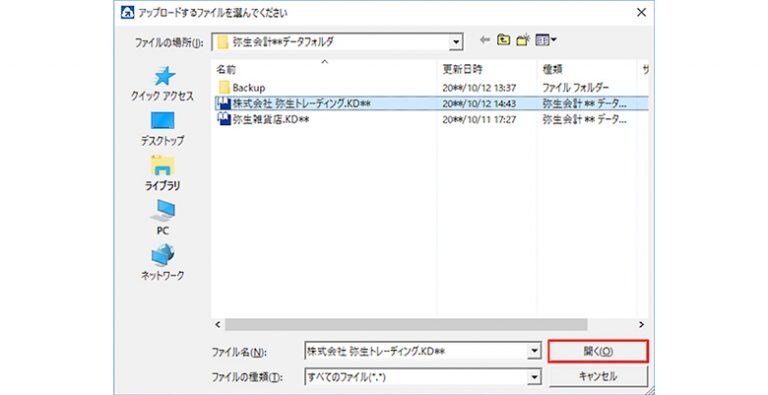Select 株式会社 弥生トレーディング.KD** file name
The image size is (768, 395).
[x=302, y=103]
